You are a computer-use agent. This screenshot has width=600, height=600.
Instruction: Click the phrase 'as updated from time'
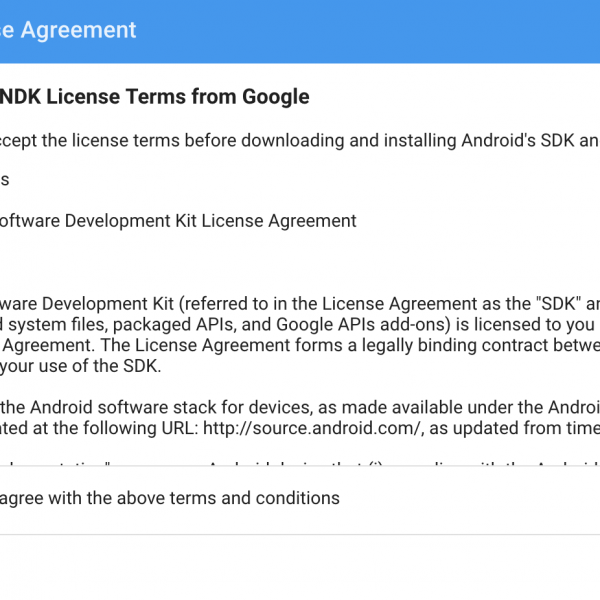pos(515,428)
